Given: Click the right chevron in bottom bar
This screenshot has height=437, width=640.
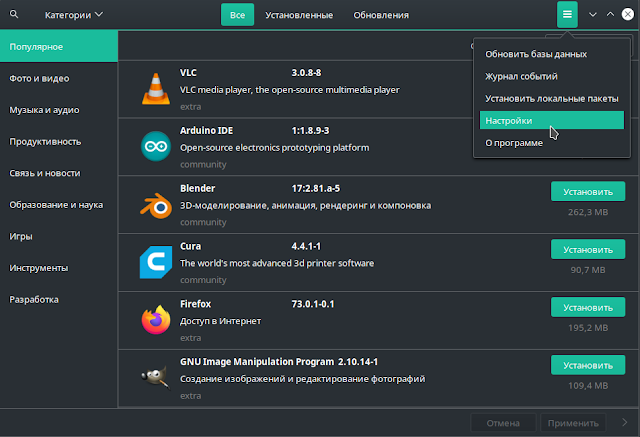Looking at the screenshot, I should tap(624, 422).
